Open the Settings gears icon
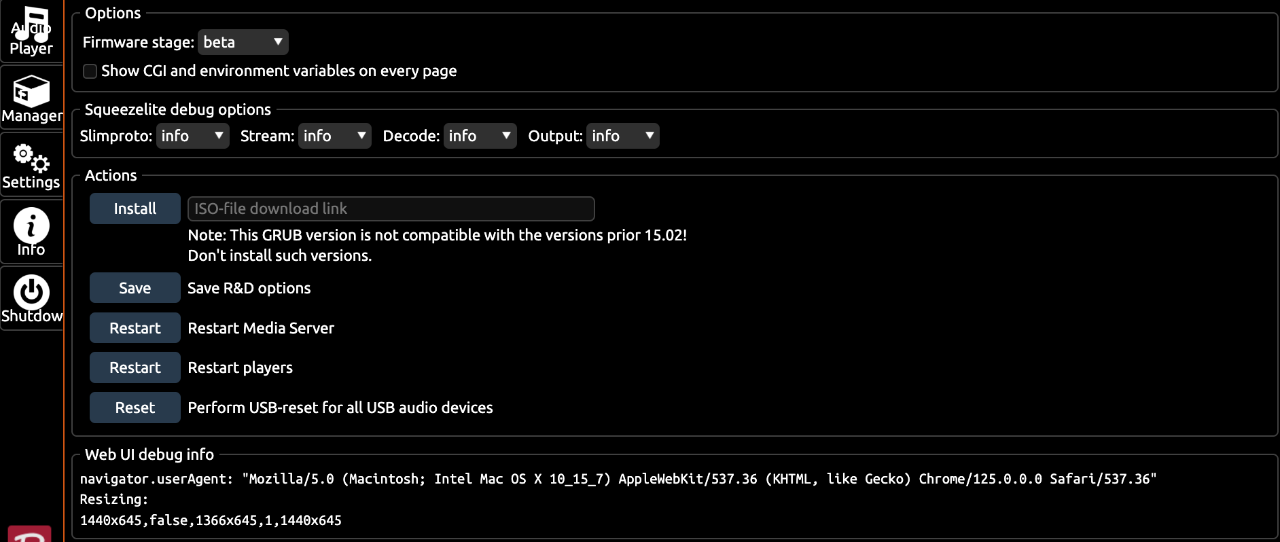Viewport: 1280px width, 542px height. pos(31,165)
